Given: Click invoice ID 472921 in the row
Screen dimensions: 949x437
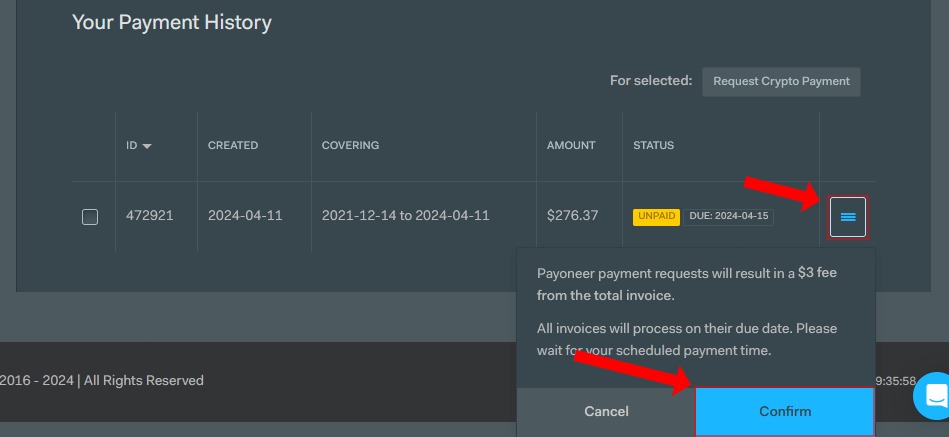Looking at the screenshot, I should tap(150, 215).
